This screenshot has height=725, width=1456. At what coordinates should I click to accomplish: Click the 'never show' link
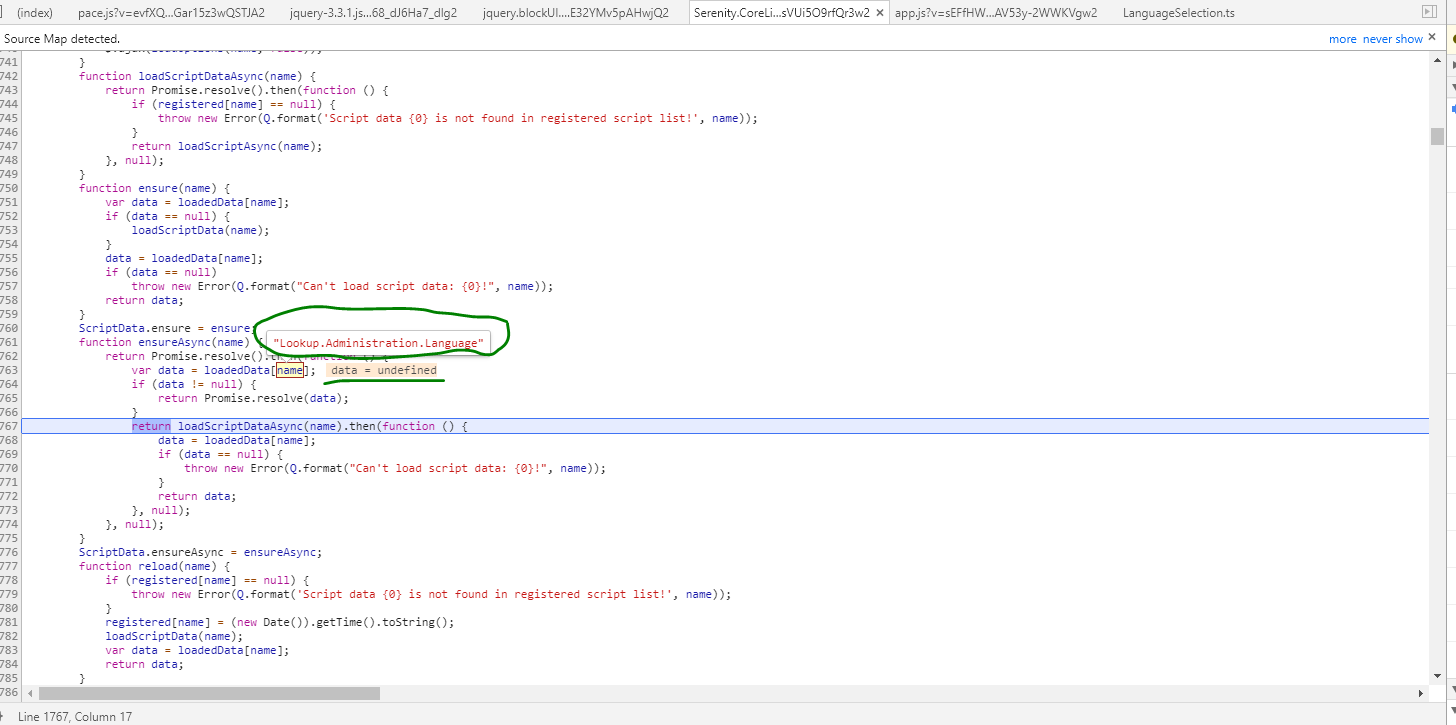tap(1393, 39)
